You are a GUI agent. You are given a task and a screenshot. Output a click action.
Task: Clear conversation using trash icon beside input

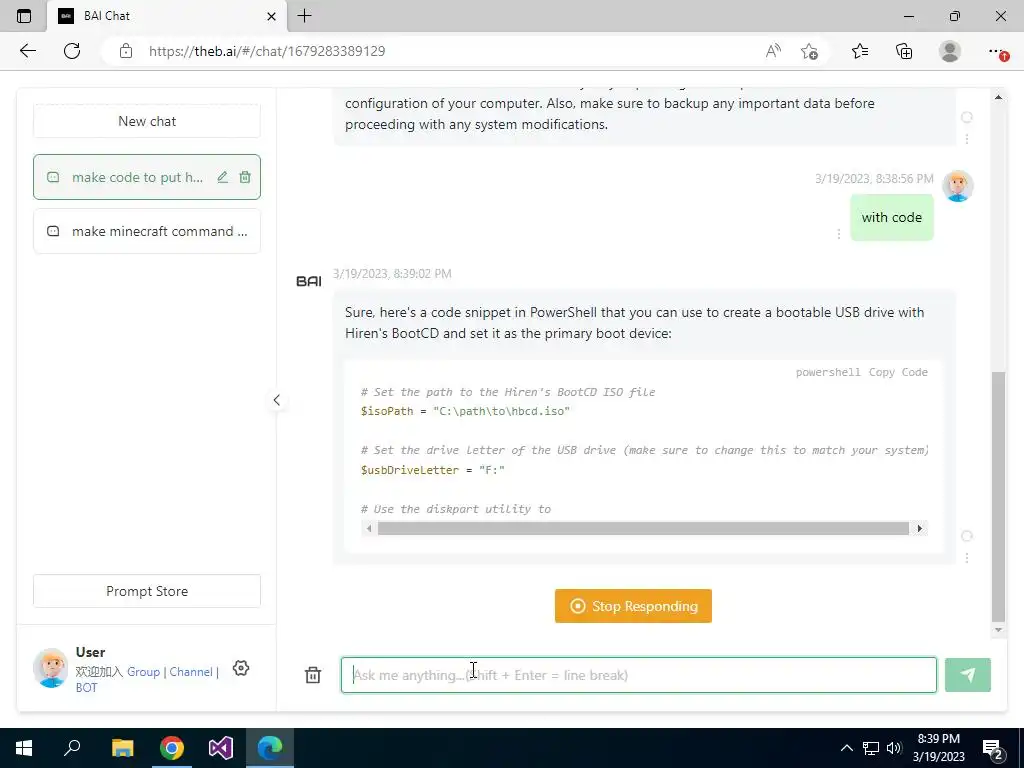(313, 675)
